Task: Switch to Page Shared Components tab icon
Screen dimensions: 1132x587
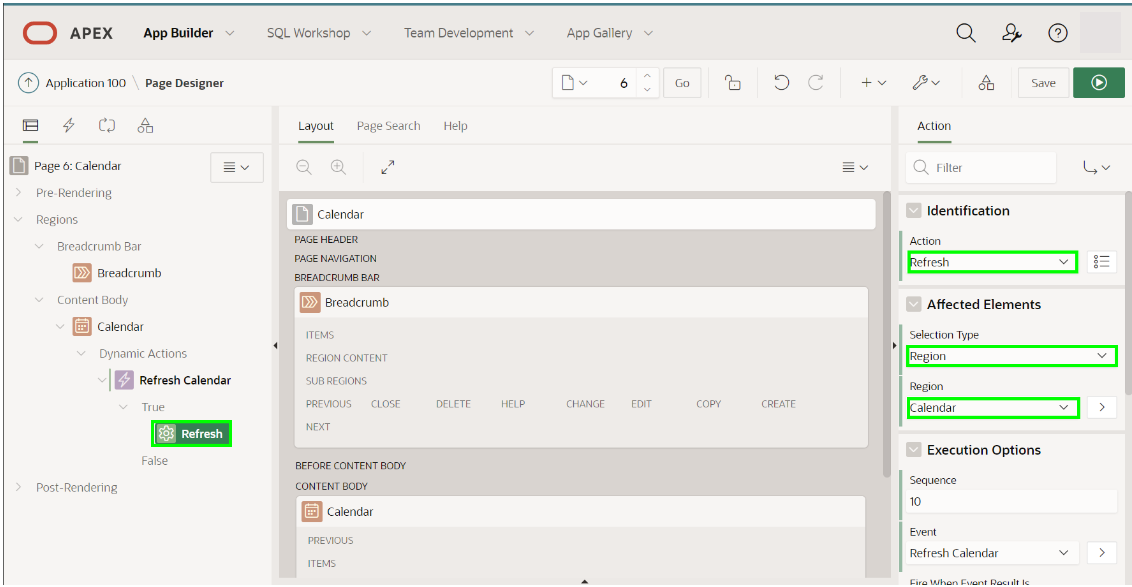Action: 145,126
